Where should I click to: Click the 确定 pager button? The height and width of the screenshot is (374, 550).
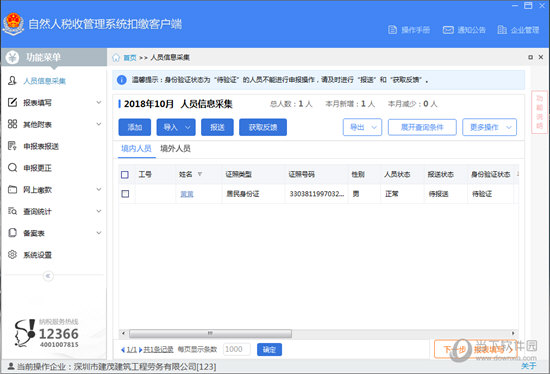[269, 349]
